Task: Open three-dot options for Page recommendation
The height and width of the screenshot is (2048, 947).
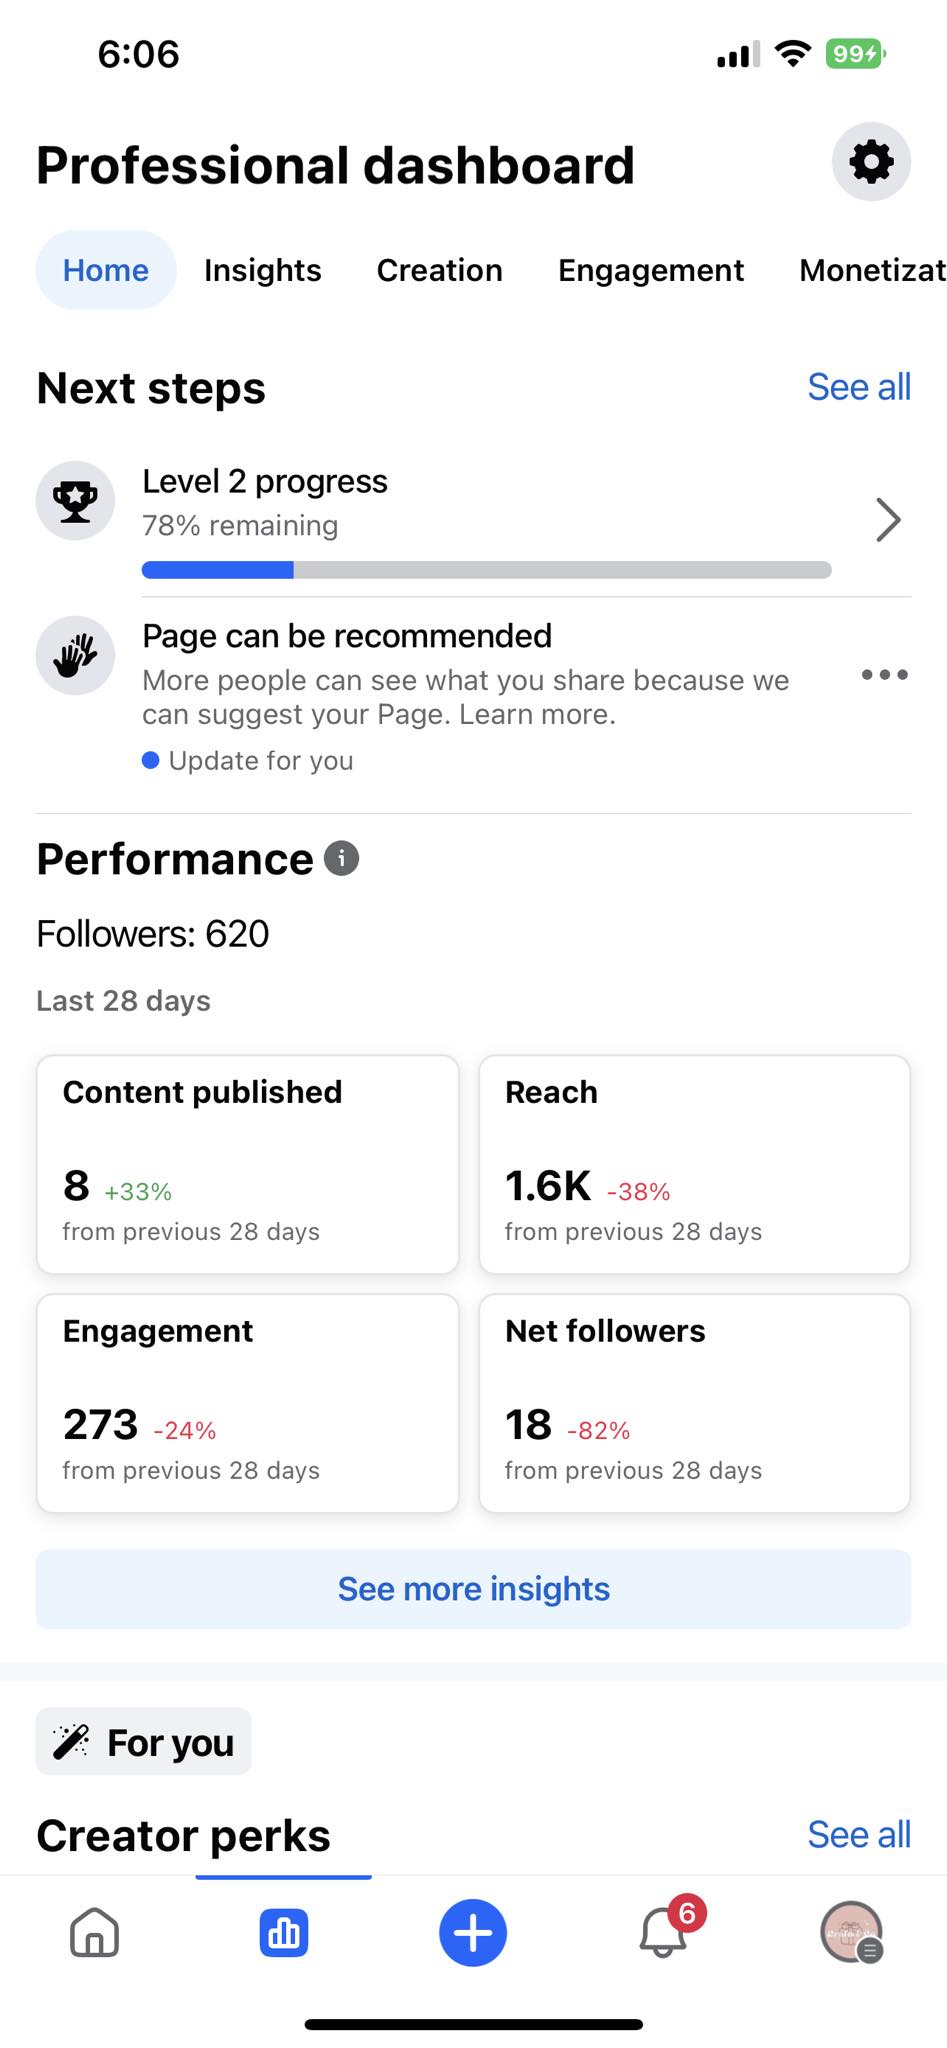Action: click(885, 674)
